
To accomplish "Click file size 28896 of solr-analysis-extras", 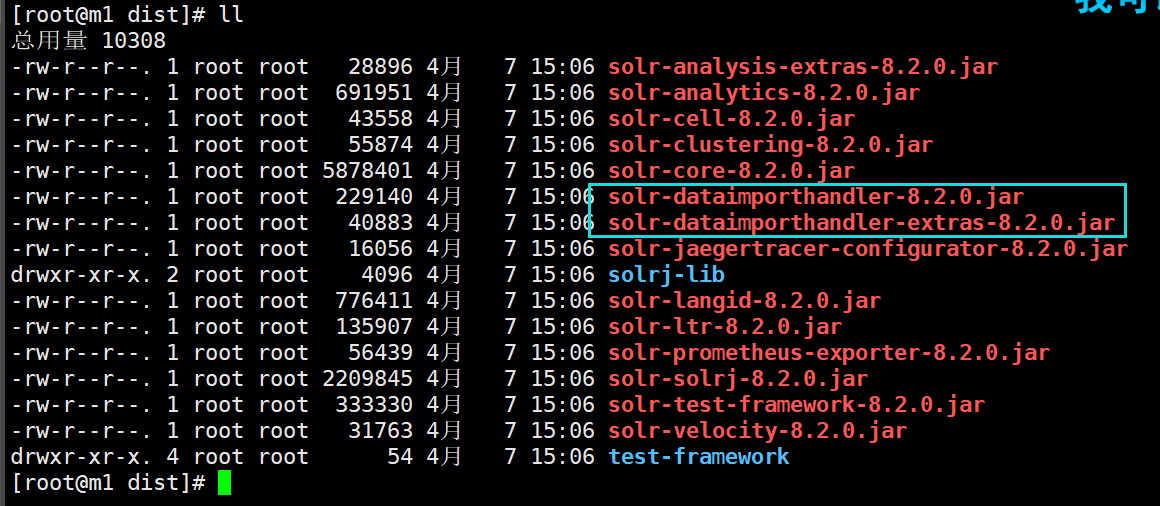I will tap(380, 67).
